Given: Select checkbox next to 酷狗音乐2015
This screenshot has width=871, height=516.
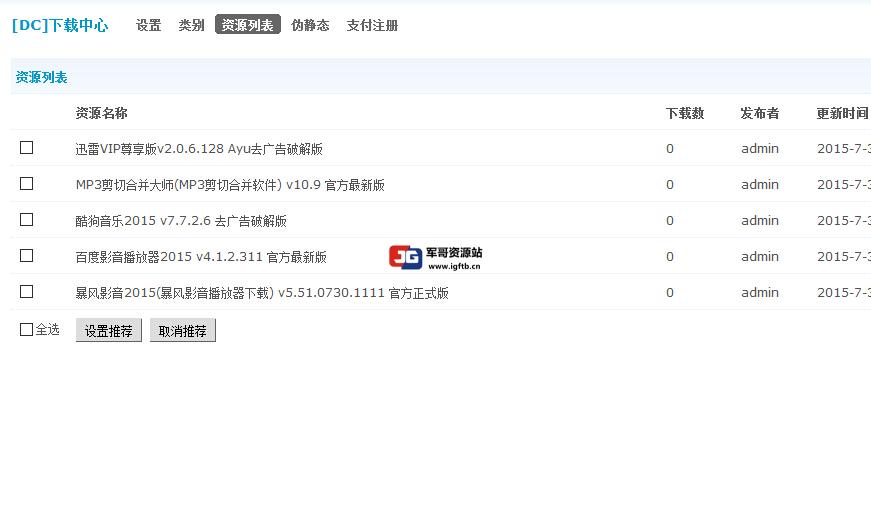Looking at the screenshot, I should pos(26,220).
